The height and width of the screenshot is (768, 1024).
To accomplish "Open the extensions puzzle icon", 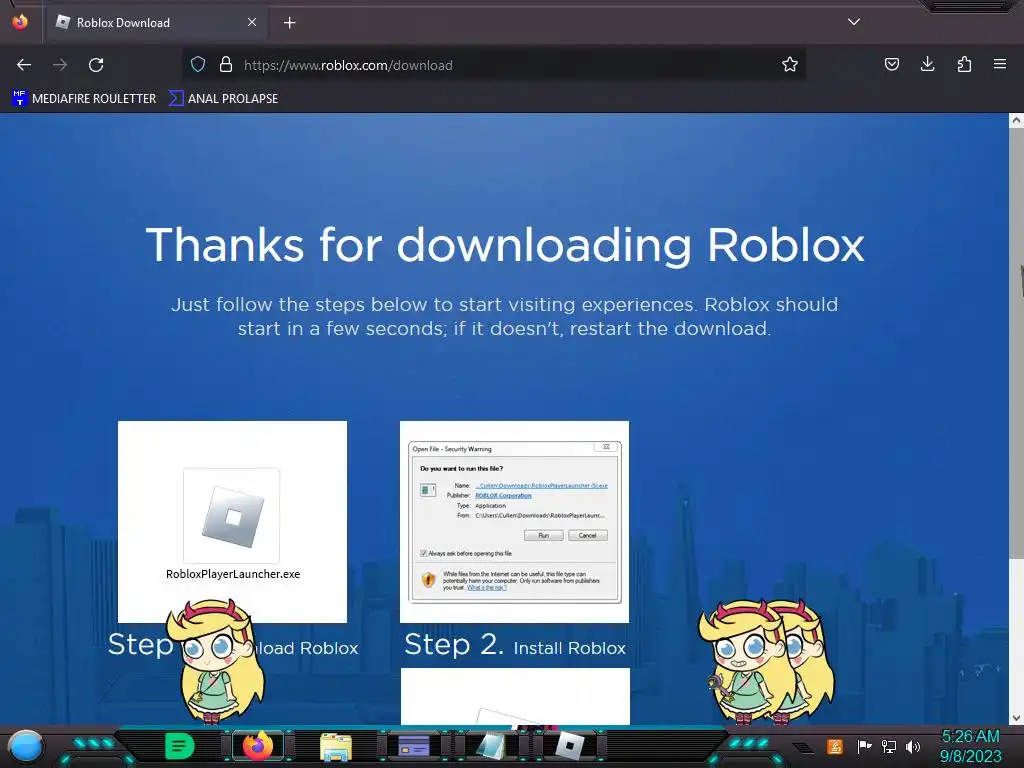I will [964, 64].
